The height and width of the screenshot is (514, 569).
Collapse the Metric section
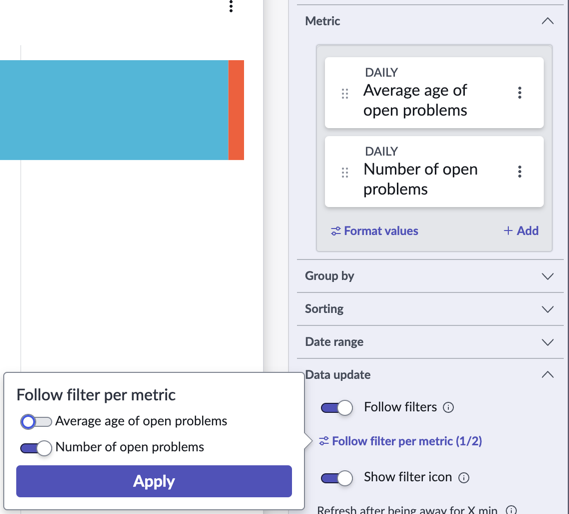548,21
